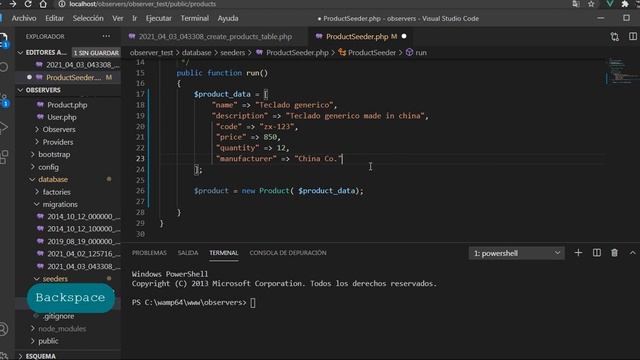Open the Search view in activity bar
Image resolution: width=640 pixels, height=360 pixels.
point(4,67)
